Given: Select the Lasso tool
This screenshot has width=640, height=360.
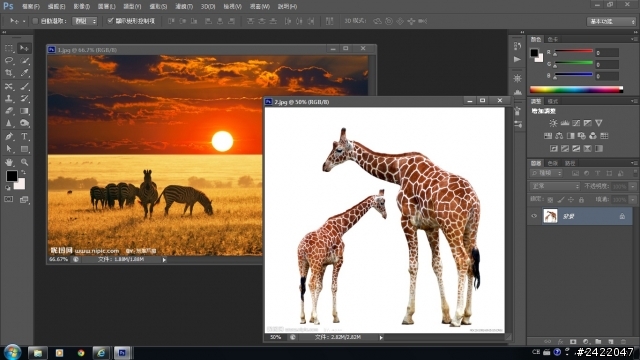Looking at the screenshot, I should pyautogui.click(x=9, y=61).
